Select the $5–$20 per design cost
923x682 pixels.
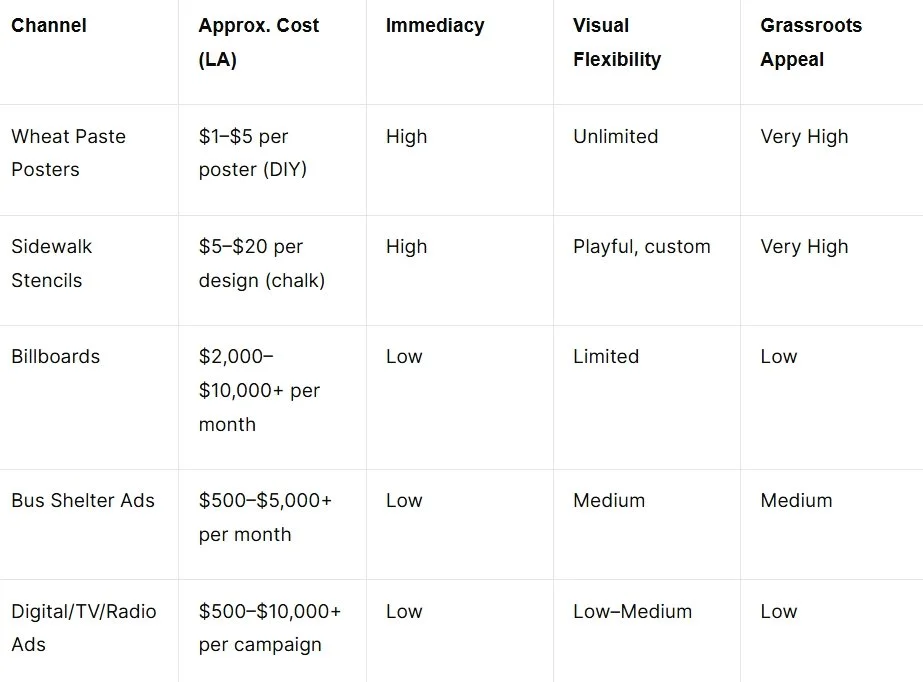261,263
